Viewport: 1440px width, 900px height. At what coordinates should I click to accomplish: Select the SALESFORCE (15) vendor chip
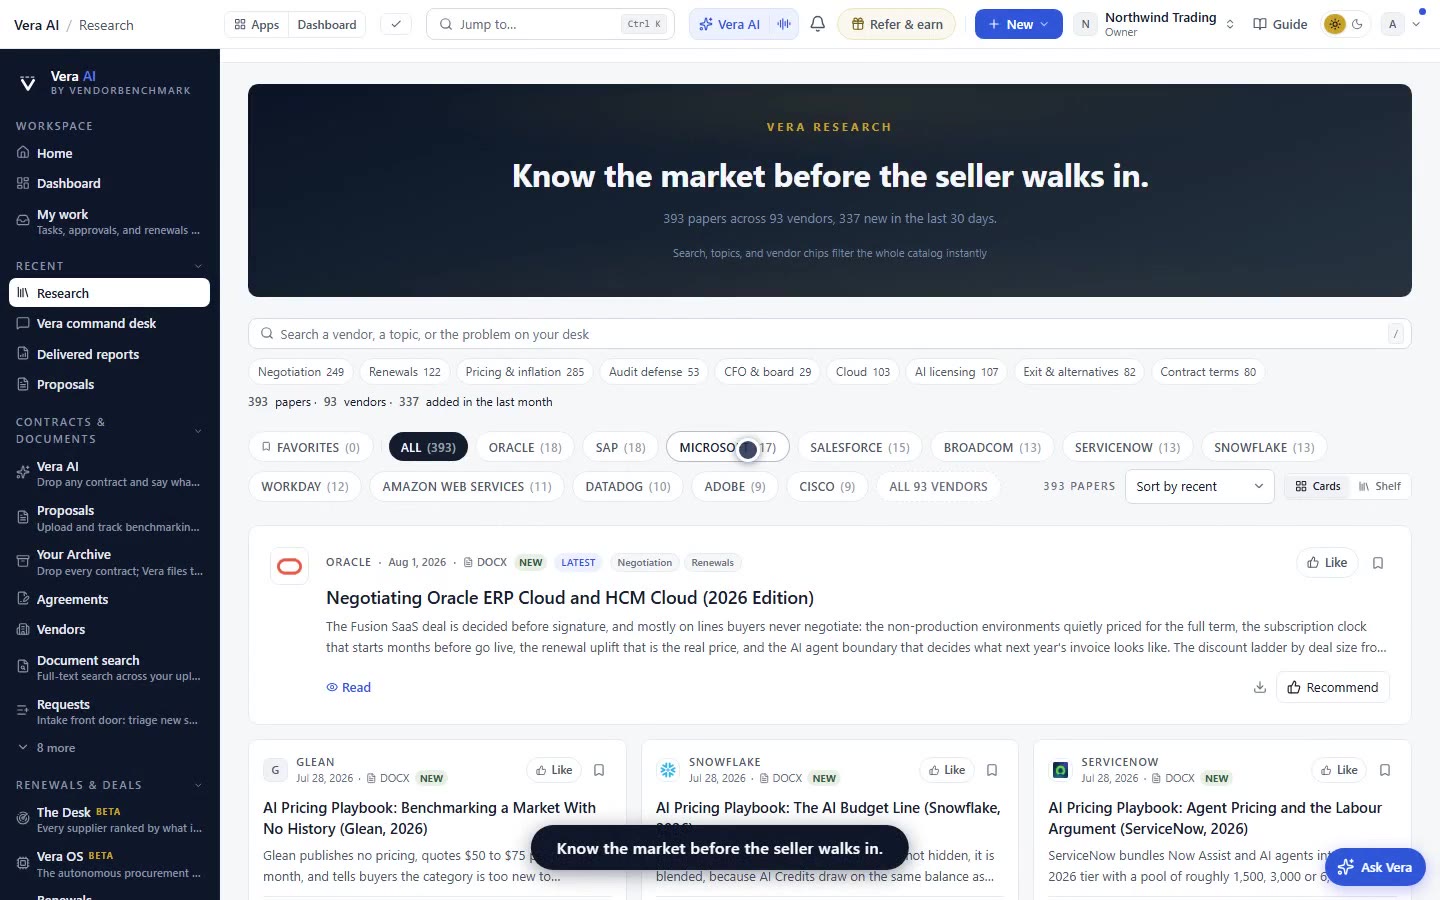click(860, 447)
